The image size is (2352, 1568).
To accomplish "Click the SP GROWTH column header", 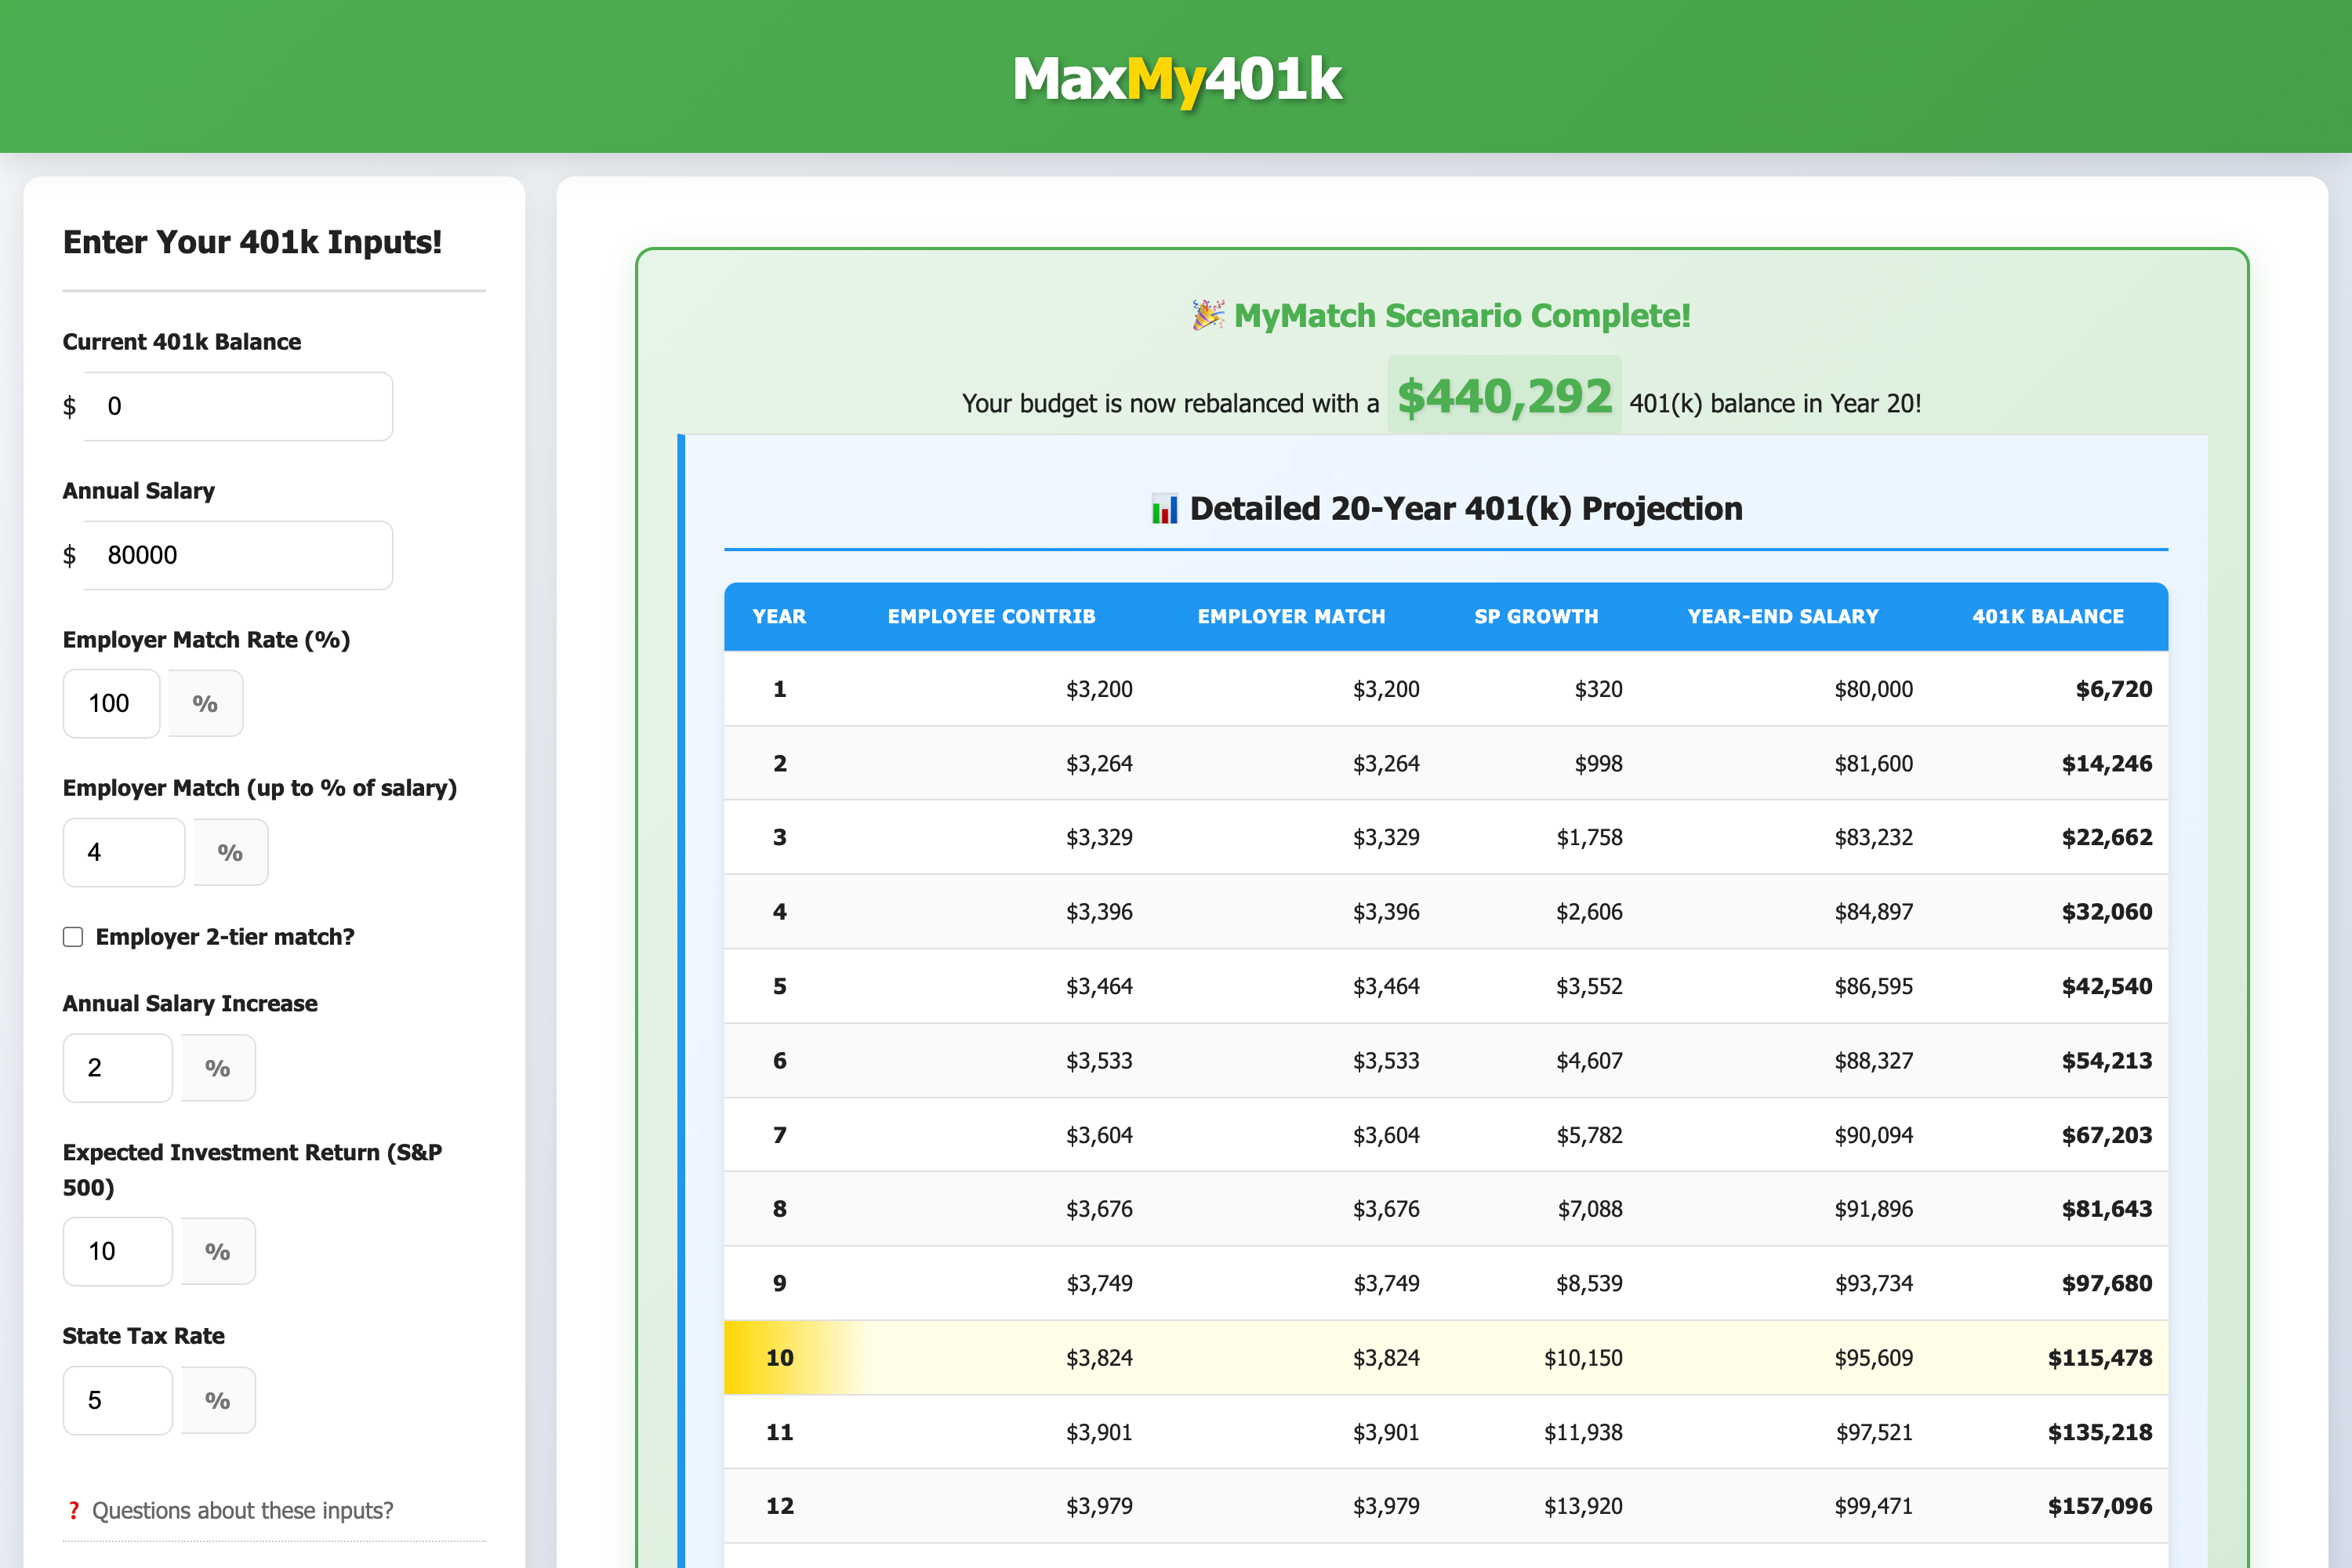I will (1535, 616).
